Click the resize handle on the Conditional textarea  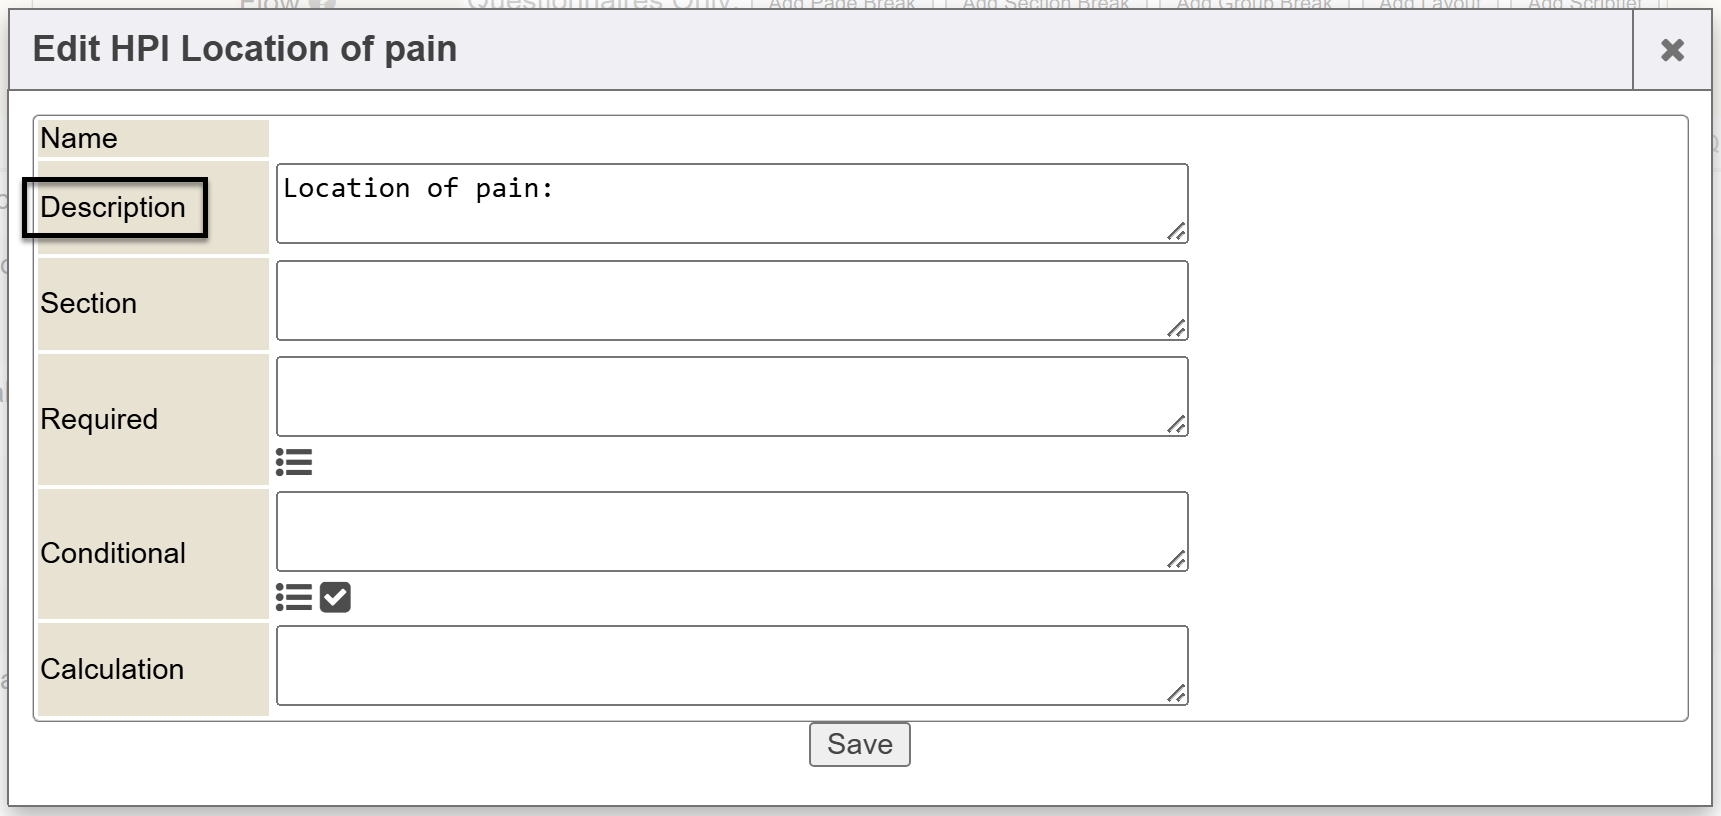tap(1177, 560)
